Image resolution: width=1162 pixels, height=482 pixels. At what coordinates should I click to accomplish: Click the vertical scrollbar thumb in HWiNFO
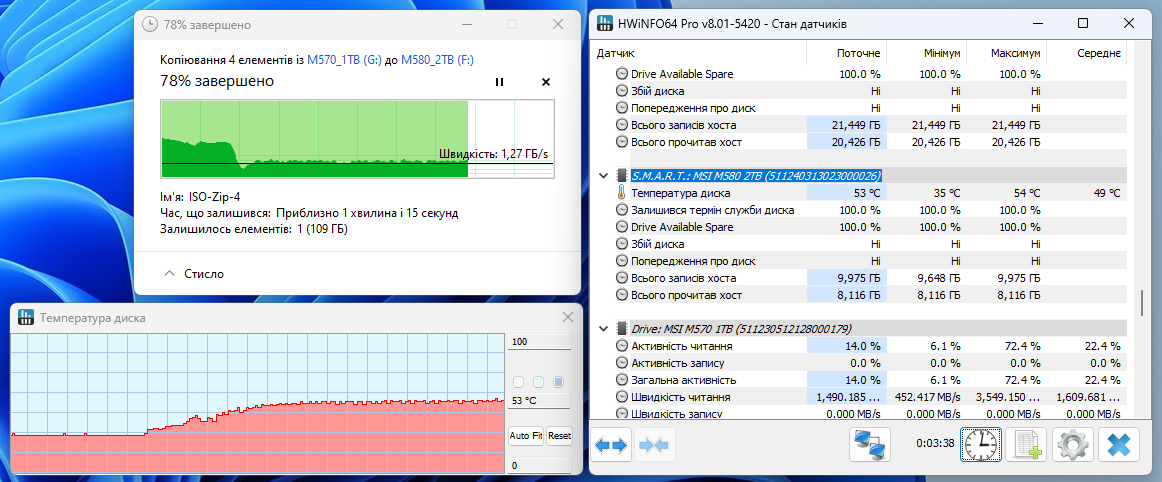pos(1142,303)
